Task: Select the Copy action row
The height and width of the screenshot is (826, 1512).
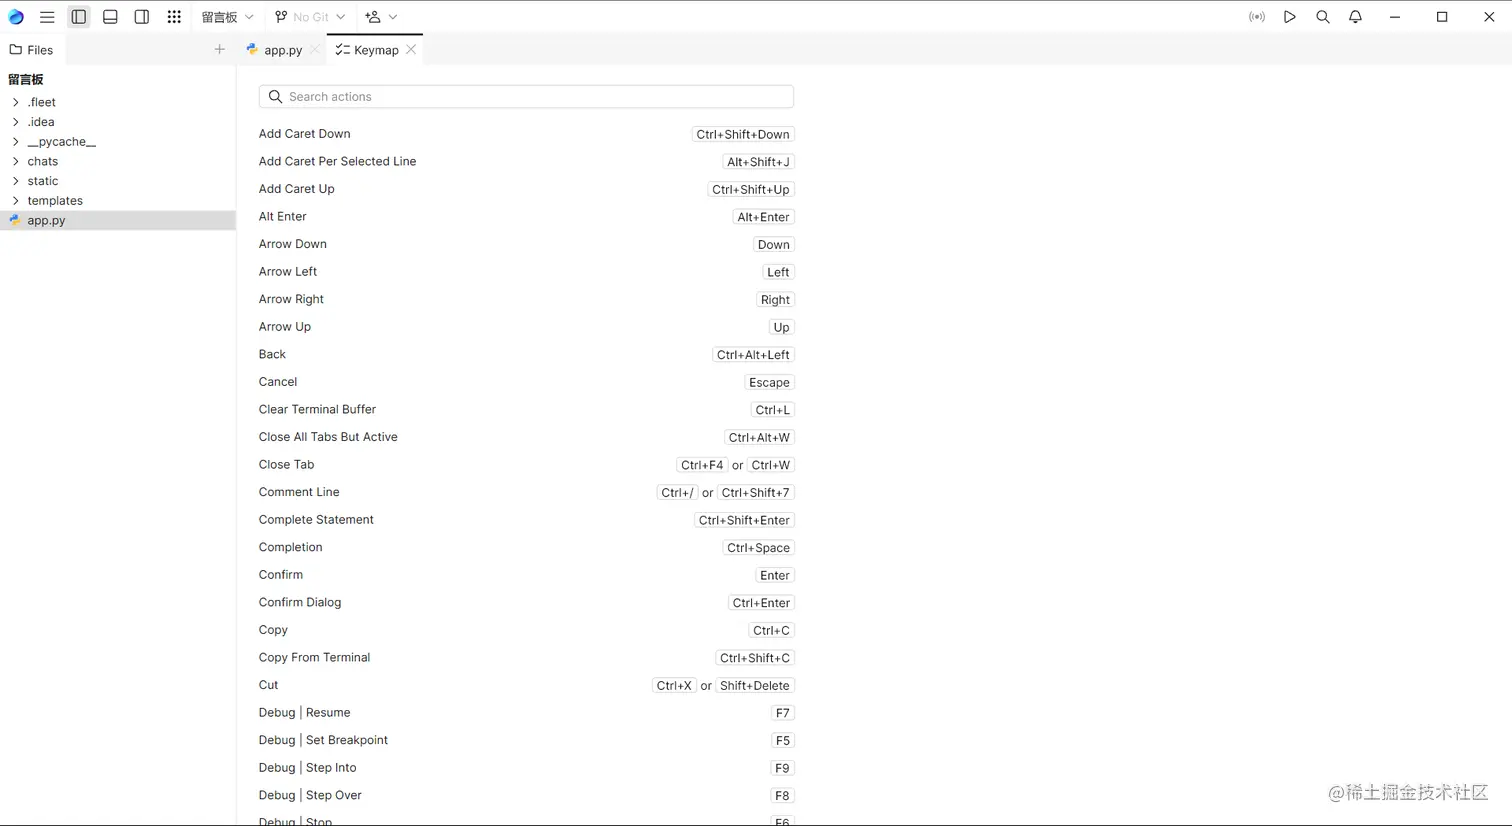Action: pos(526,630)
